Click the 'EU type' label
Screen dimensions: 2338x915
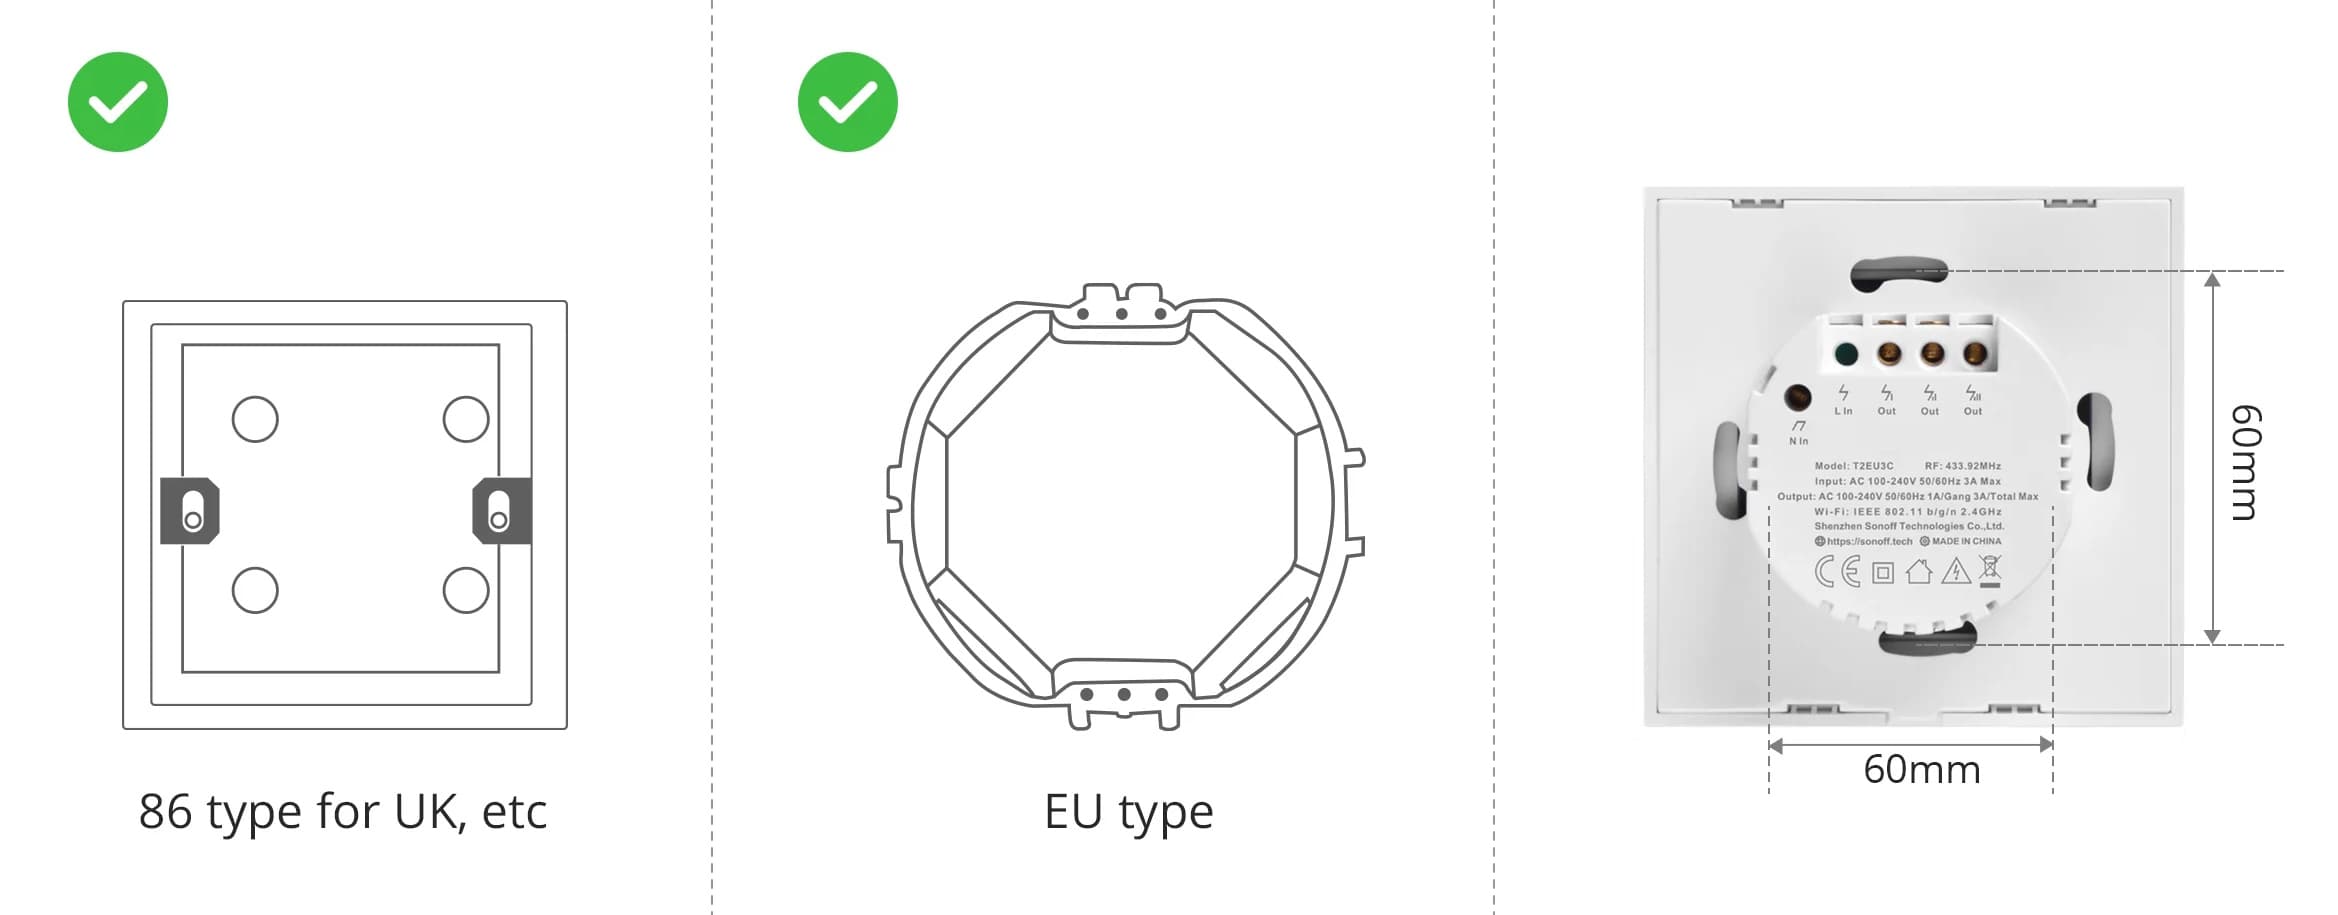tap(1128, 811)
